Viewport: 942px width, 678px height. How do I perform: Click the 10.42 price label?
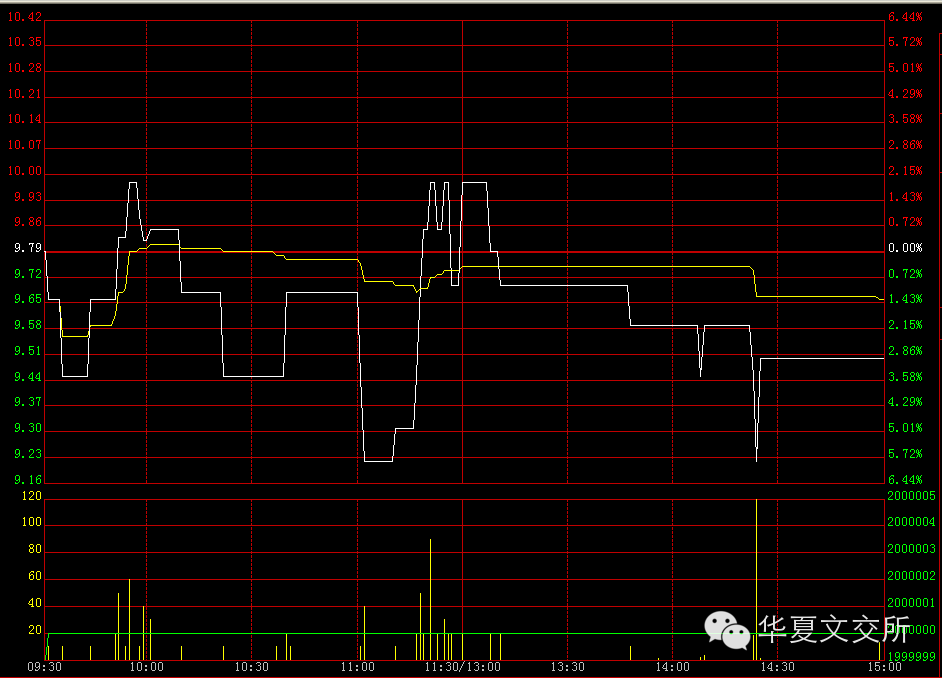[x=25, y=17]
